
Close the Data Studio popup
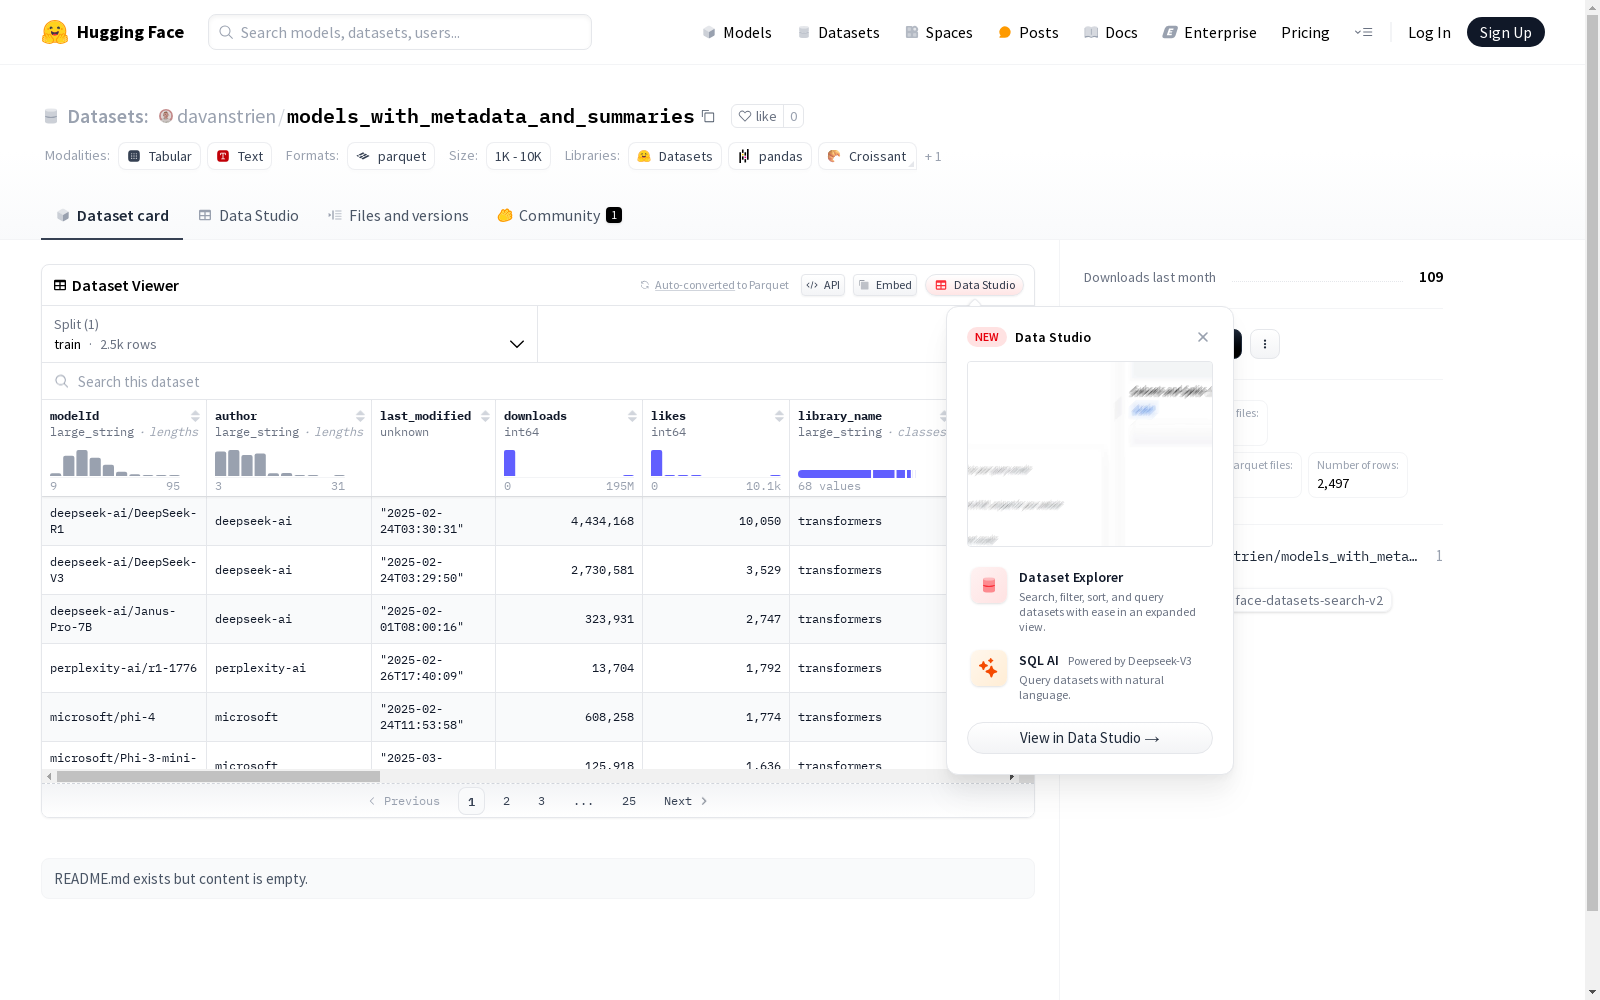[1203, 337]
